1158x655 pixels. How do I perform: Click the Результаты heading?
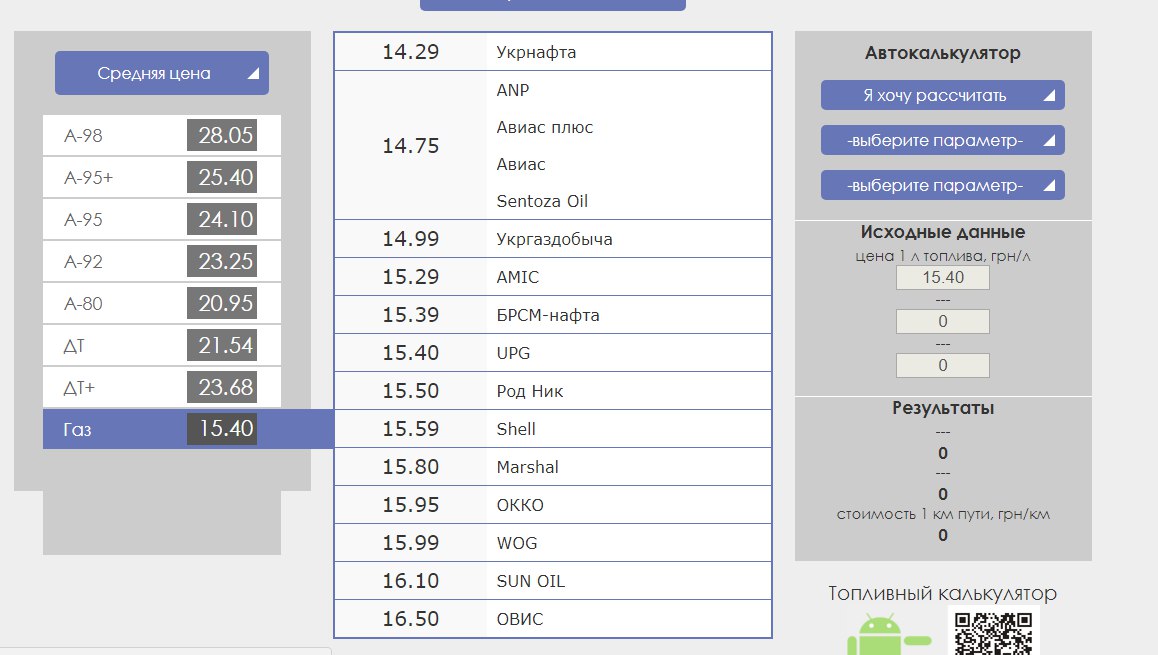tap(943, 408)
